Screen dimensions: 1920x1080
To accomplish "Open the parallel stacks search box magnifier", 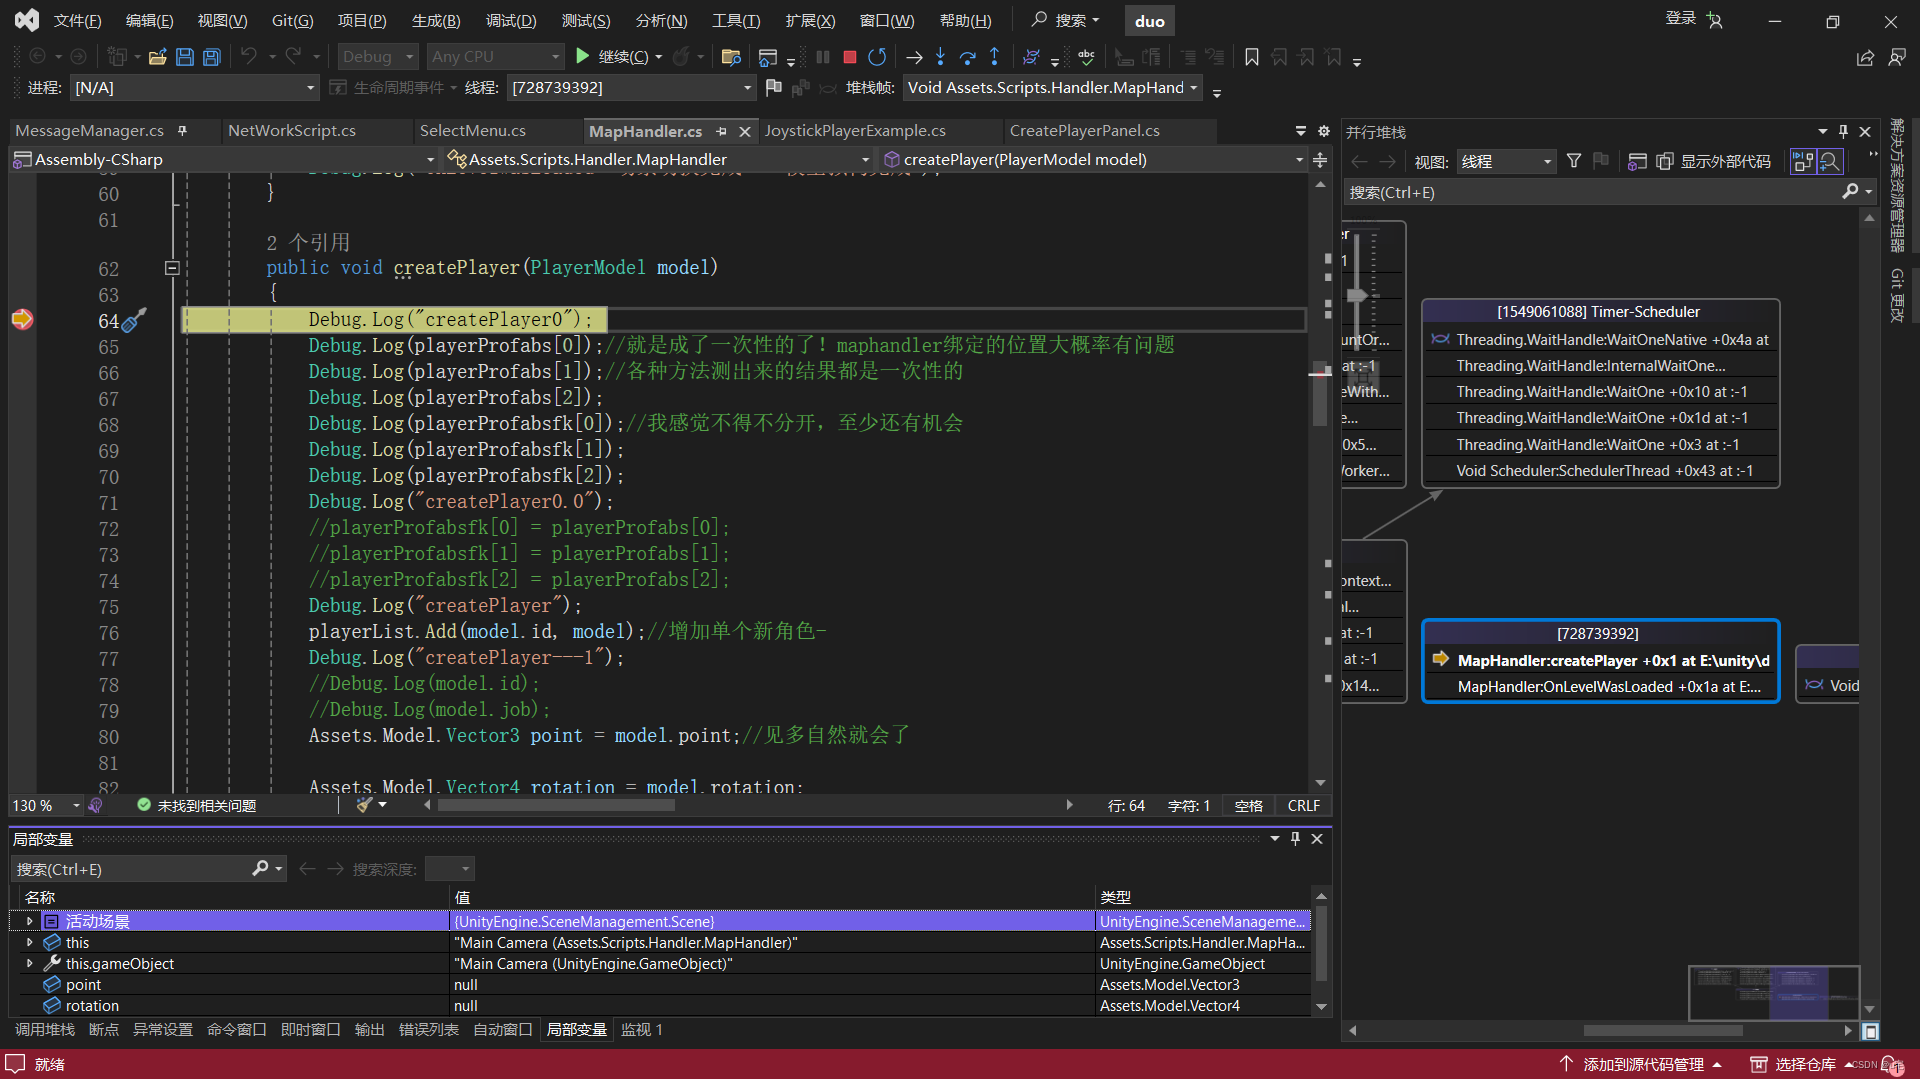I will (x=1851, y=191).
